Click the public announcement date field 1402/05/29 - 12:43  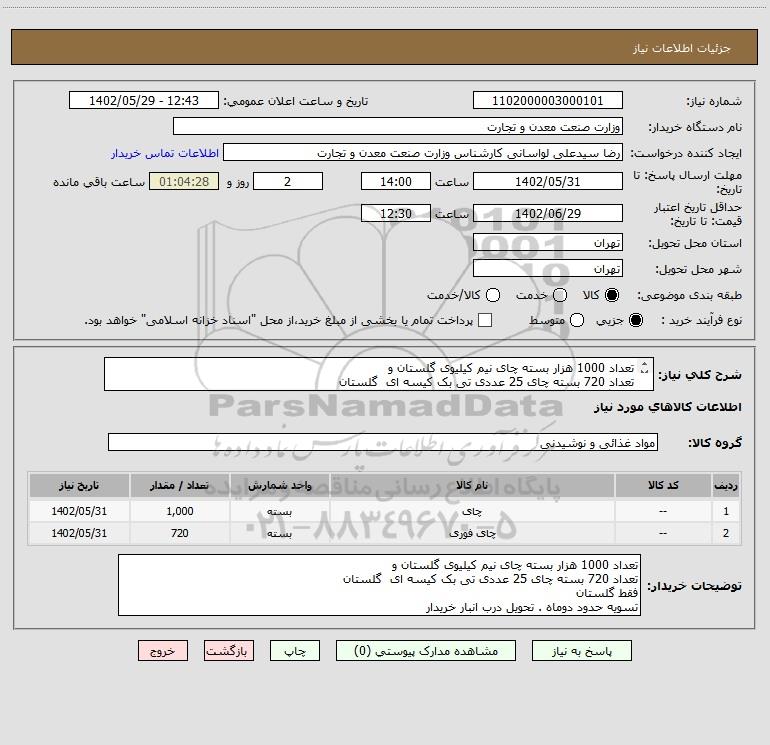click(144, 100)
